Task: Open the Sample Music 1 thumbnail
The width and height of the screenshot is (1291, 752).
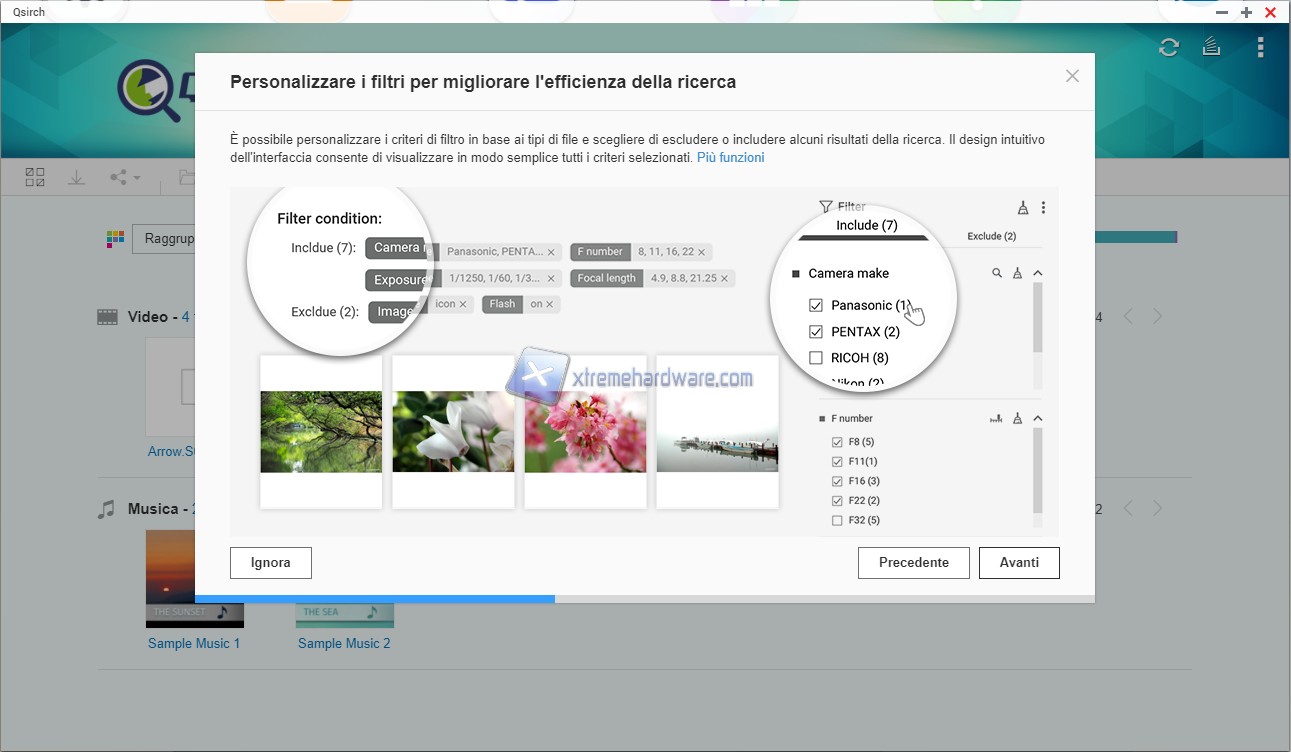Action: pyautogui.click(x=194, y=578)
